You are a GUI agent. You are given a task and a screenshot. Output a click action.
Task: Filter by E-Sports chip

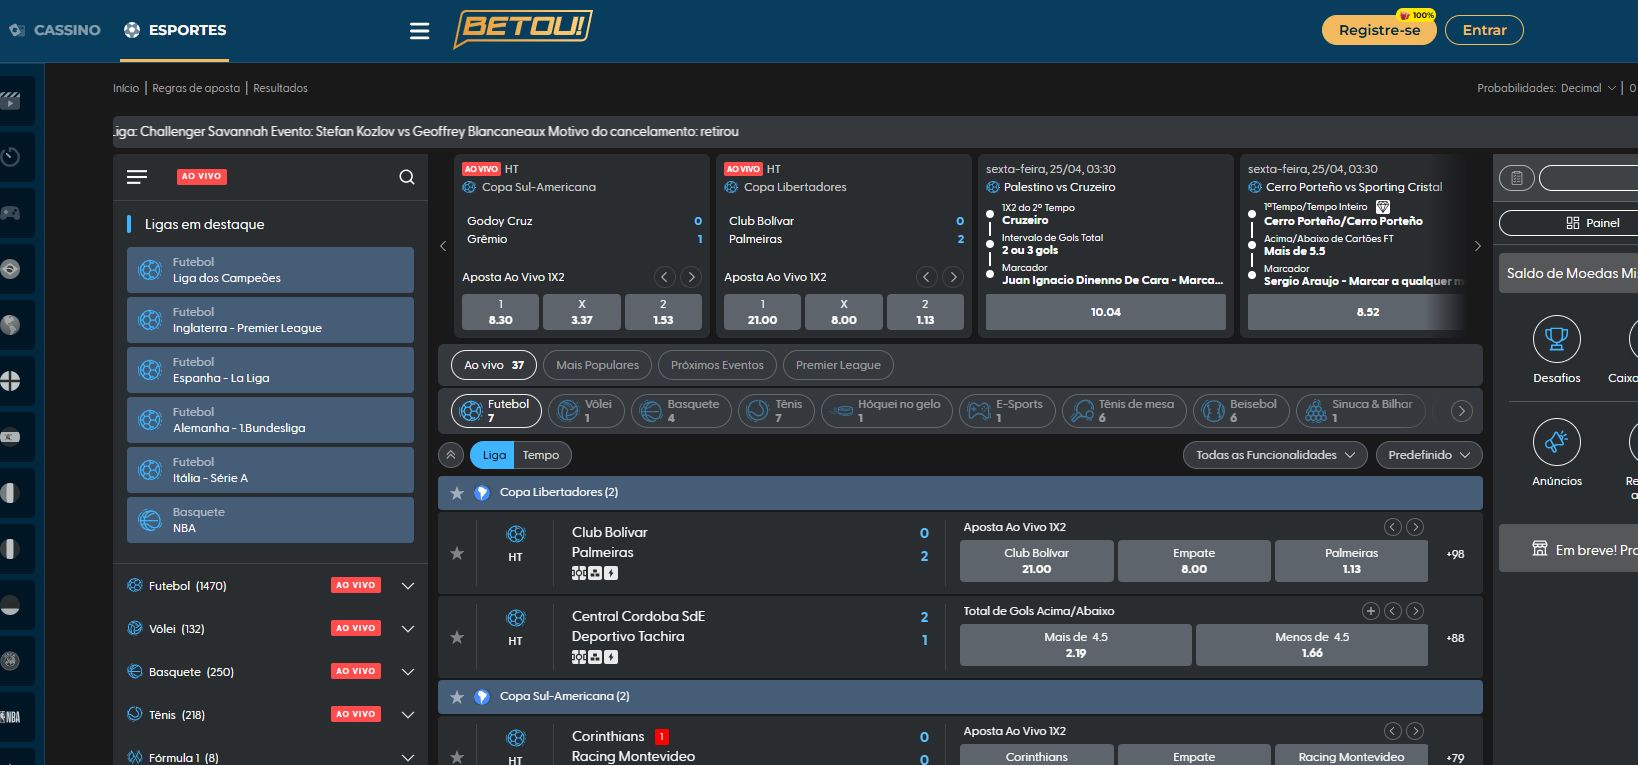tap(1007, 411)
